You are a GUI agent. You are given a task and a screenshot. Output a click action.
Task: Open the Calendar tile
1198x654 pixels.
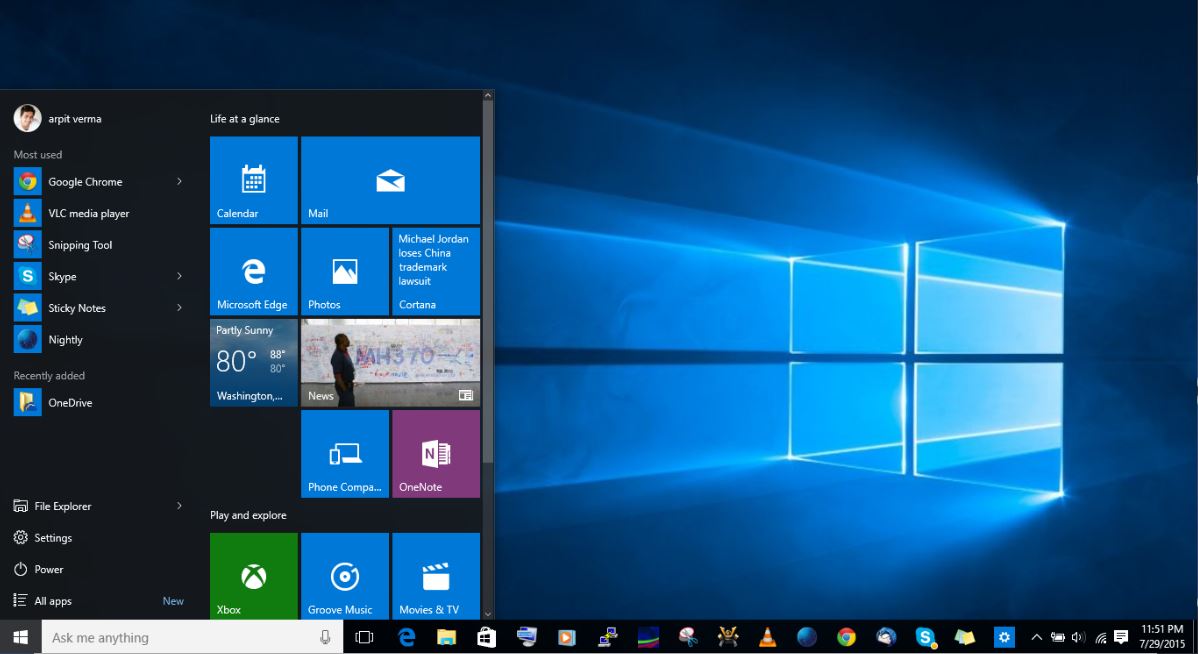(253, 180)
